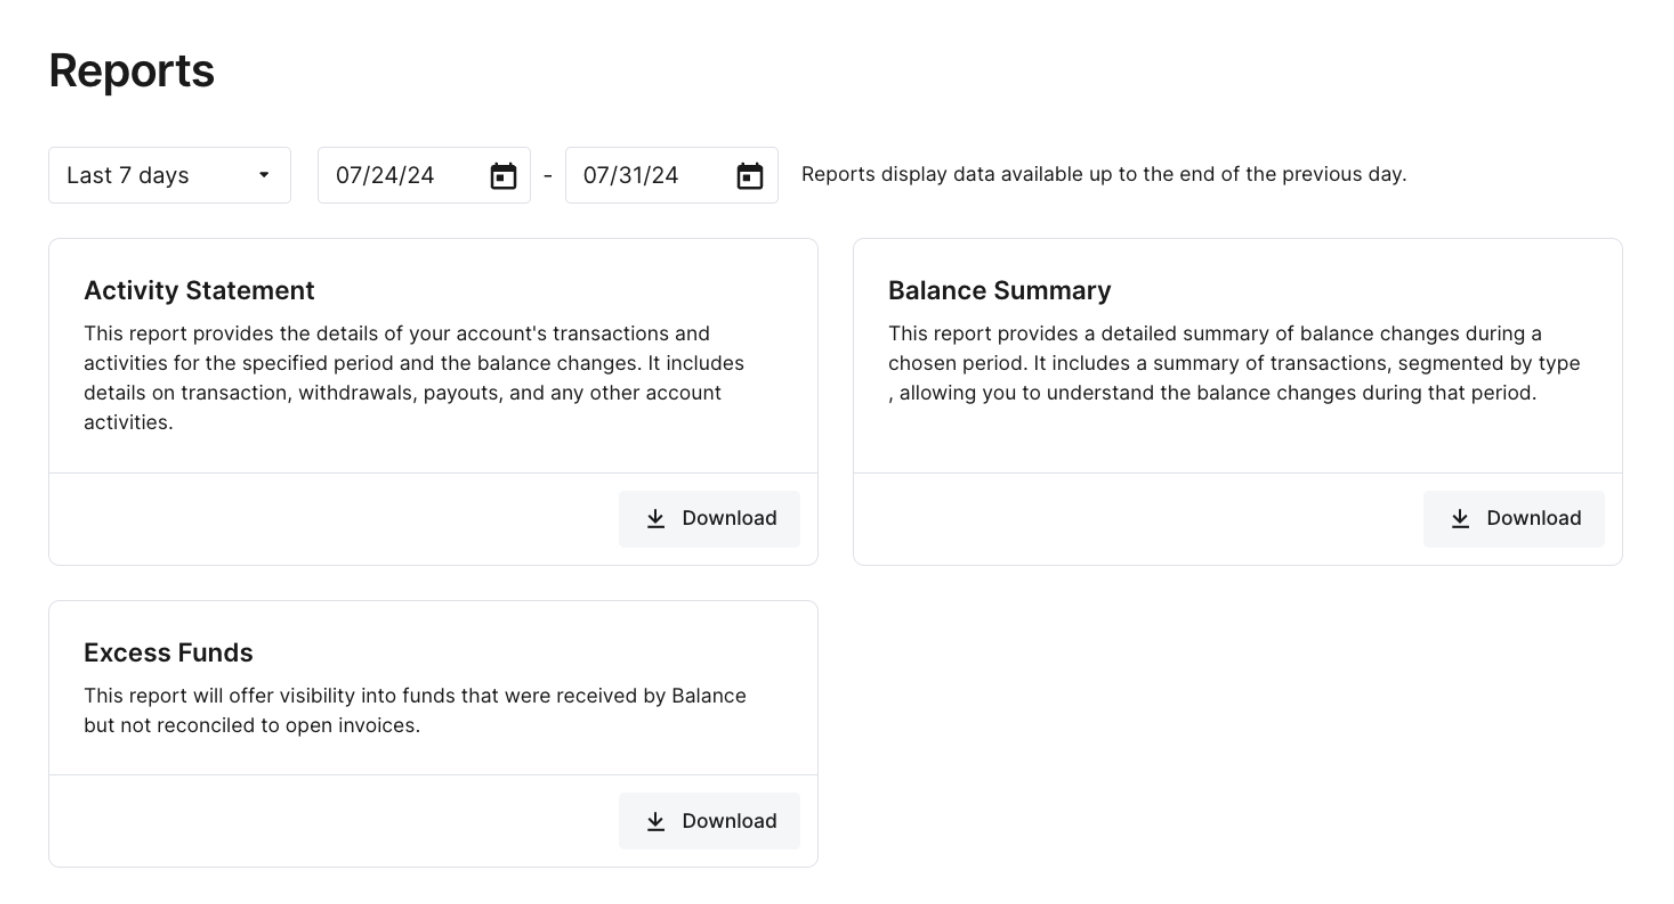Click the Activity Statement description paragraph
The height and width of the screenshot is (904, 1674).
point(414,378)
